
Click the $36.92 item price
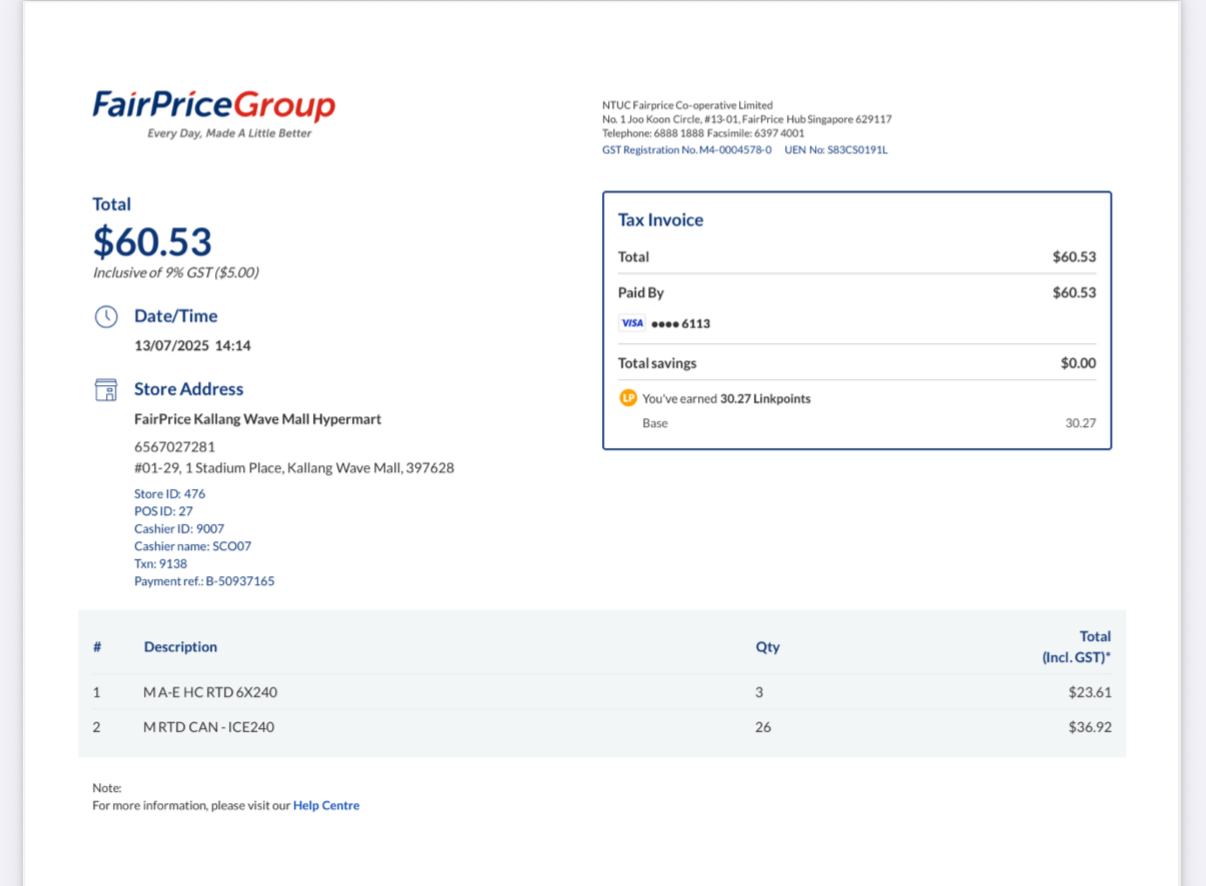pos(1090,727)
